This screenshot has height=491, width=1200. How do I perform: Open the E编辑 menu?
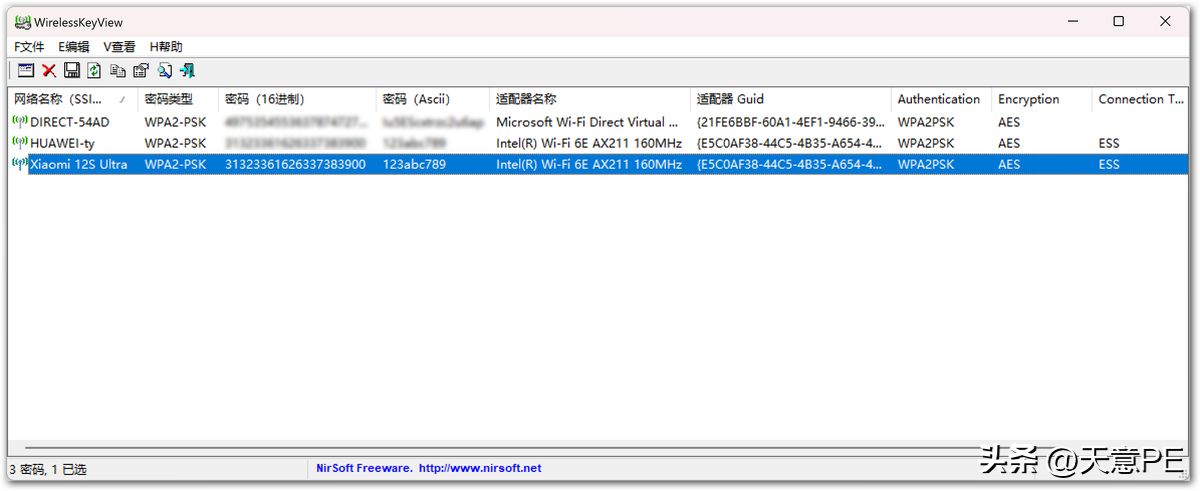tap(73, 46)
